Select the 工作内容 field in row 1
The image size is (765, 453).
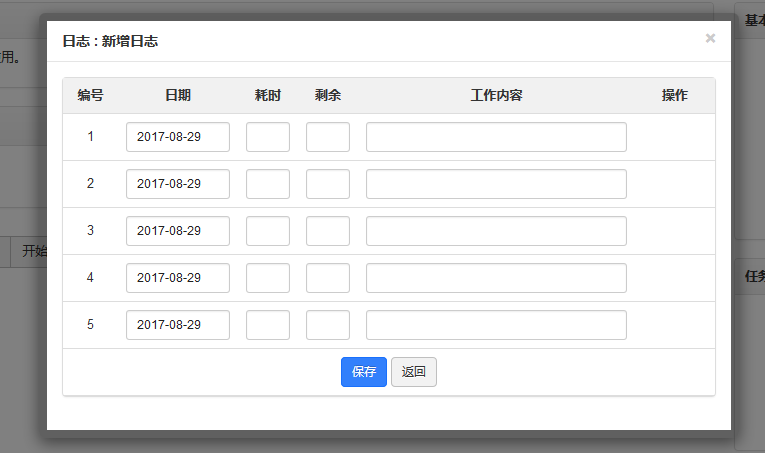pyautogui.click(x=497, y=137)
